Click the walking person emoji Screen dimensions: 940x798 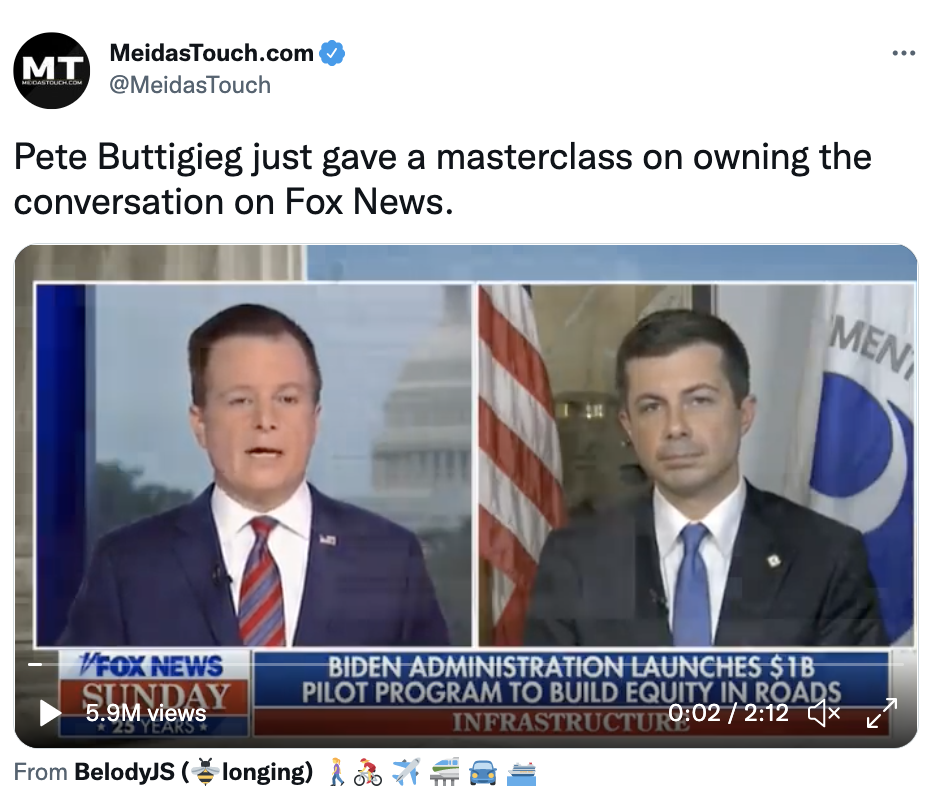pos(338,772)
